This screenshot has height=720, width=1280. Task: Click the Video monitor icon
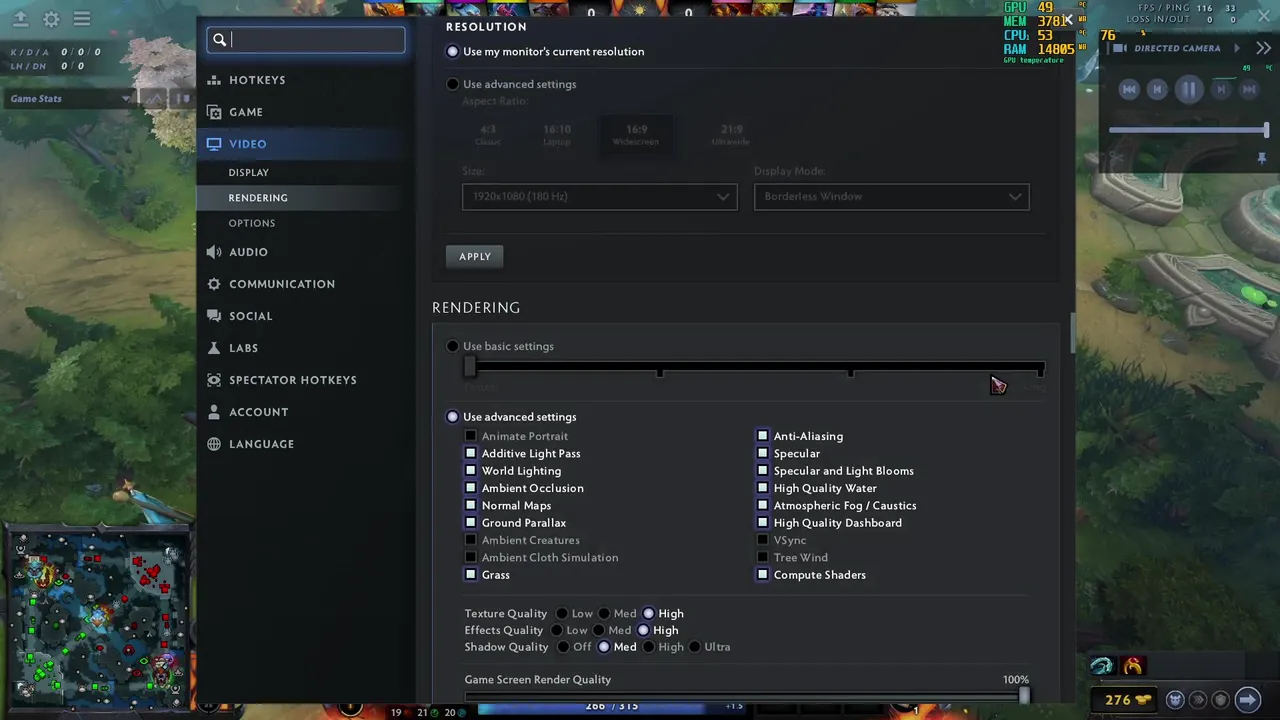pyautogui.click(x=214, y=144)
